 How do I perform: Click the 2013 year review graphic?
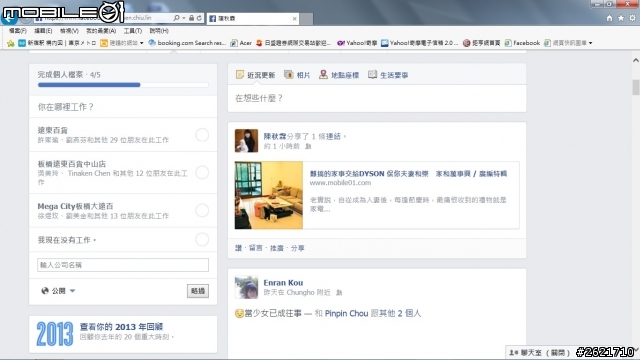click(55, 334)
